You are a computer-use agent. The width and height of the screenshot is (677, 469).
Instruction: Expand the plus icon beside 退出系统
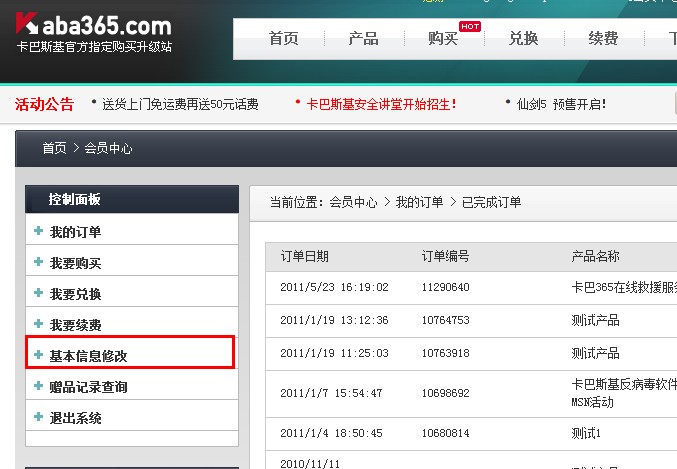(38, 417)
